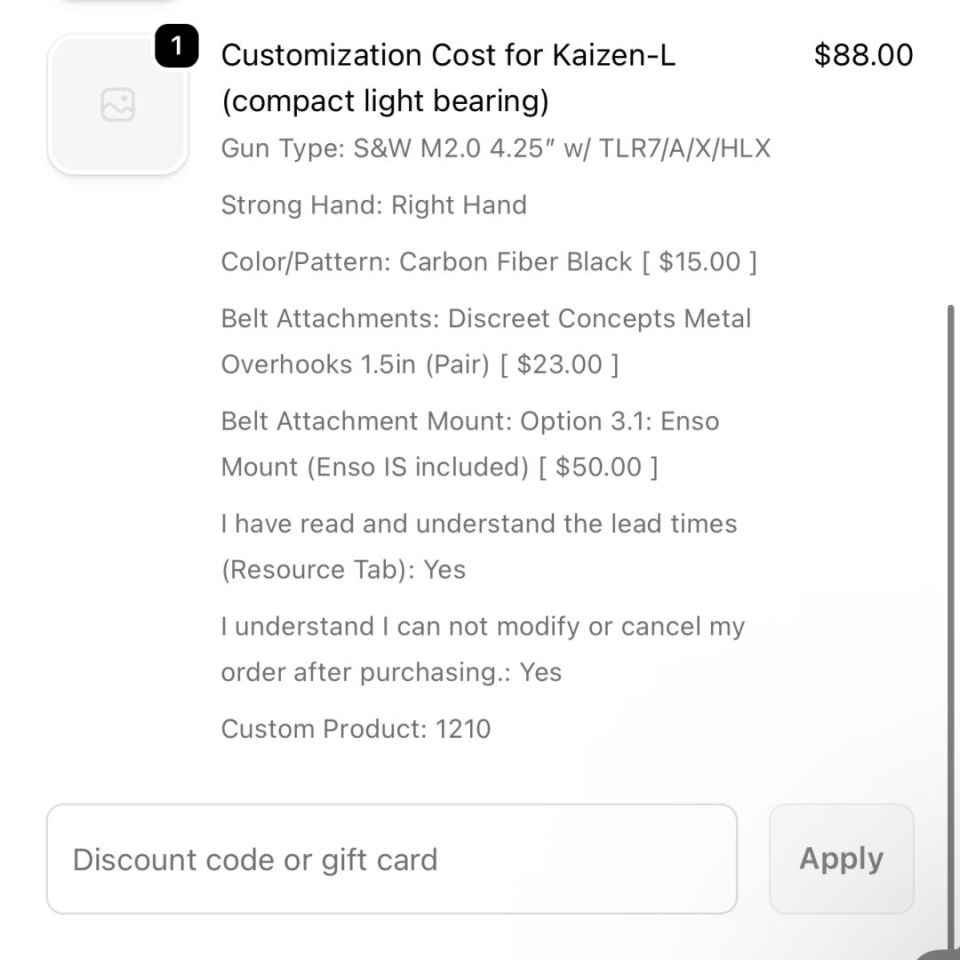960x960 pixels.
Task: Click the Strong Hand: Right Hand line
Action: (x=373, y=206)
